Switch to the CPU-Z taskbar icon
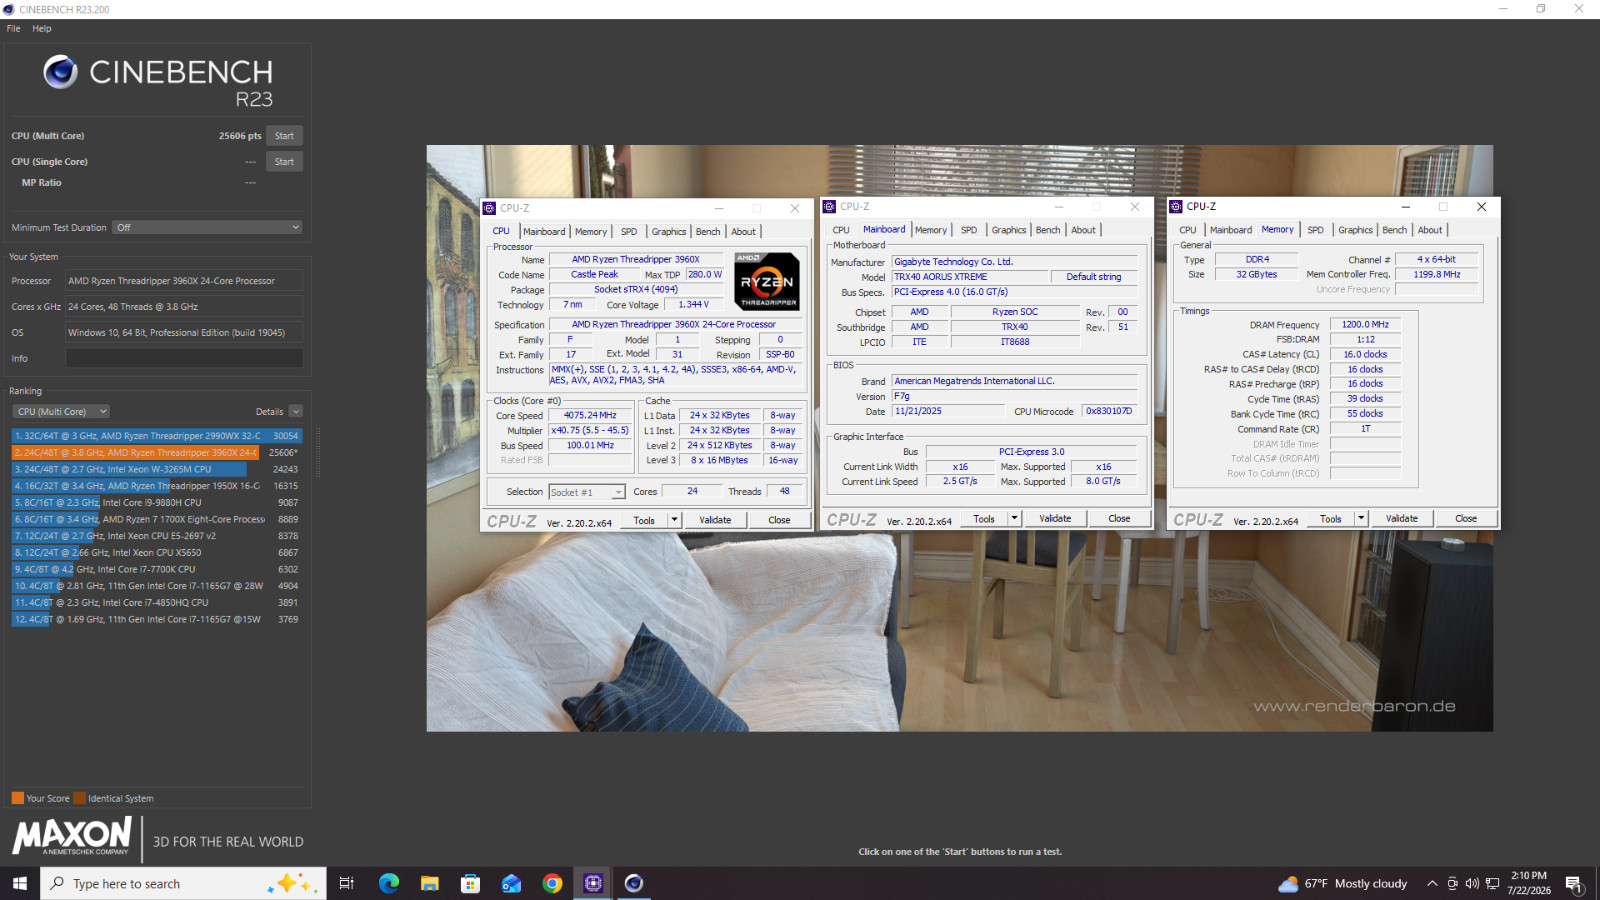Screen dimensions: 1600x900 (593, 883)
